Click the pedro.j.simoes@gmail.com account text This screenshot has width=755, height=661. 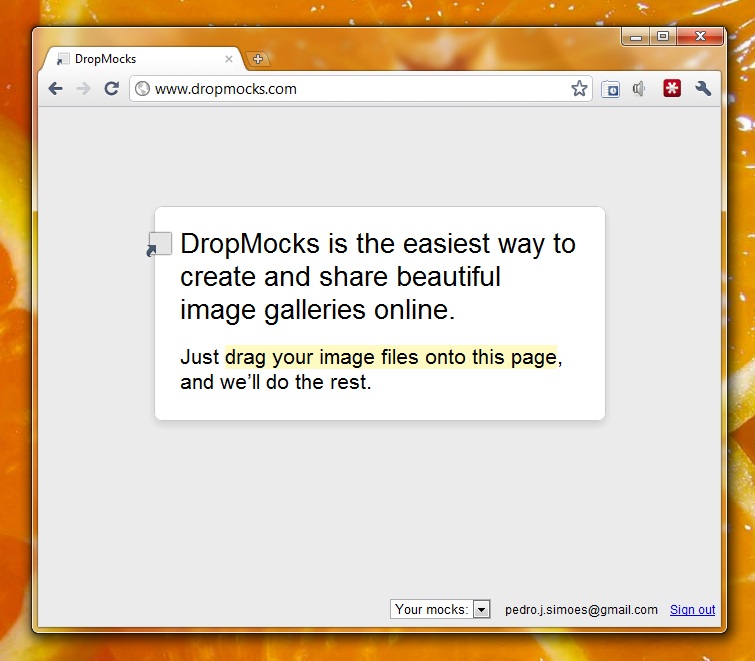(x=581, y=610)
